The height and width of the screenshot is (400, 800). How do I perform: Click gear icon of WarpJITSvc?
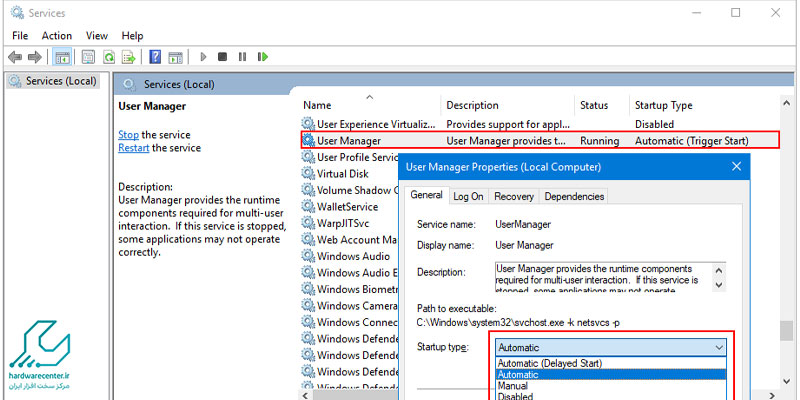click(308, 223)
